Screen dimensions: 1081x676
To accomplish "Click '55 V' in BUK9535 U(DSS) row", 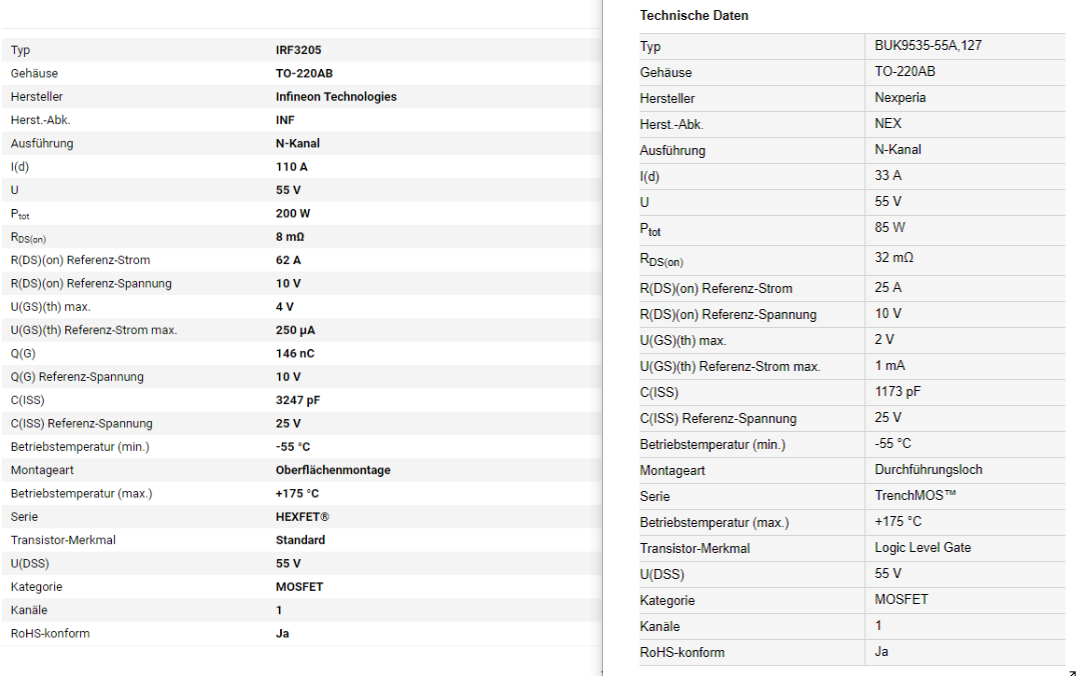I will point(887,573).
